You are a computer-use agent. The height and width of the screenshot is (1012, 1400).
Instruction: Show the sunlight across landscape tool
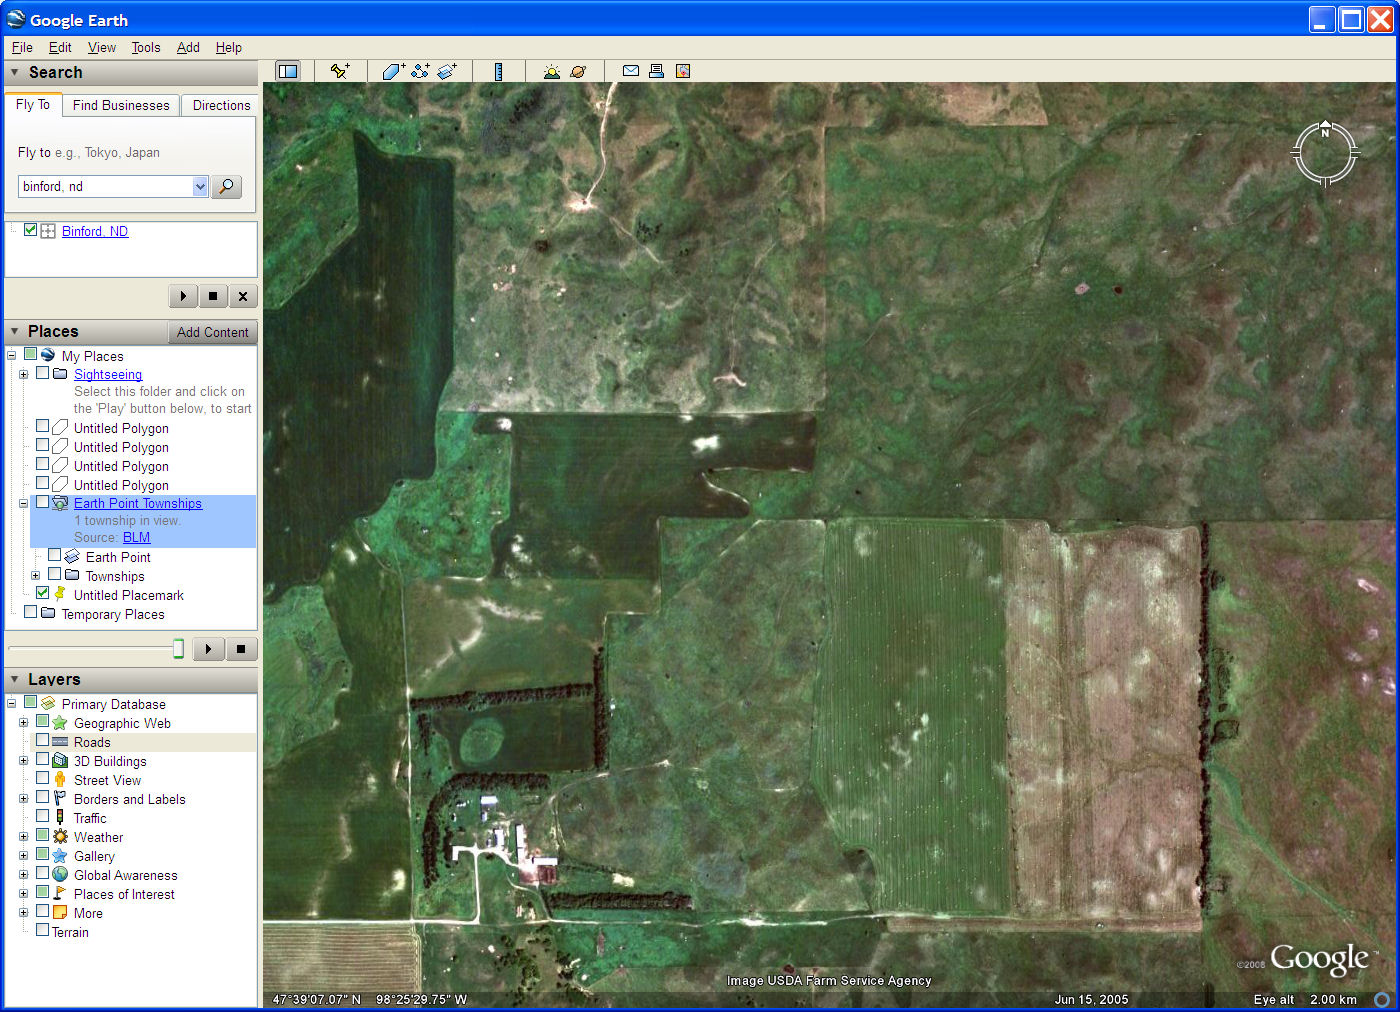[552, 71]
